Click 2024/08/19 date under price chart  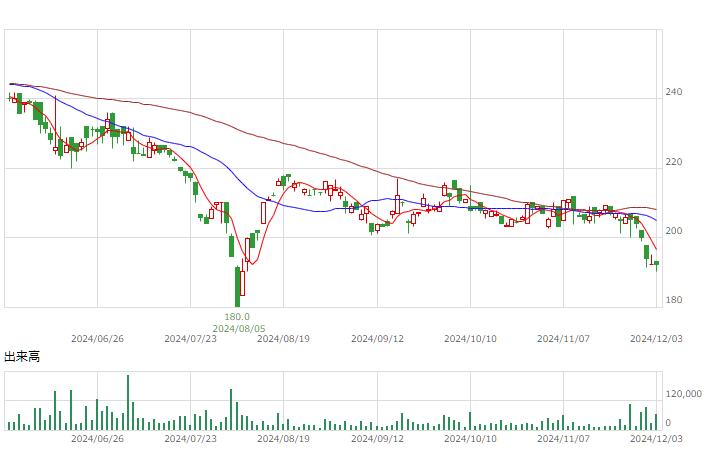click(283, 339)
